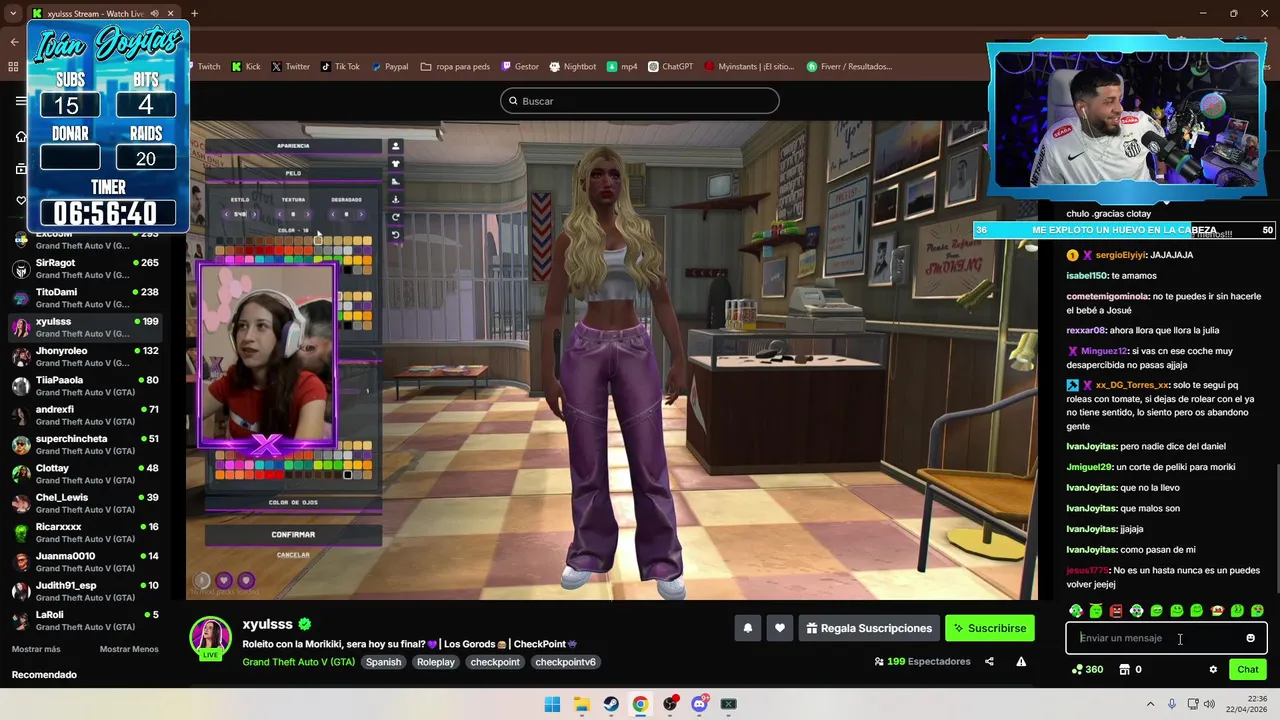Open the Paypal bookmark
Screen dimensions: 1280x720
(390, 67)
